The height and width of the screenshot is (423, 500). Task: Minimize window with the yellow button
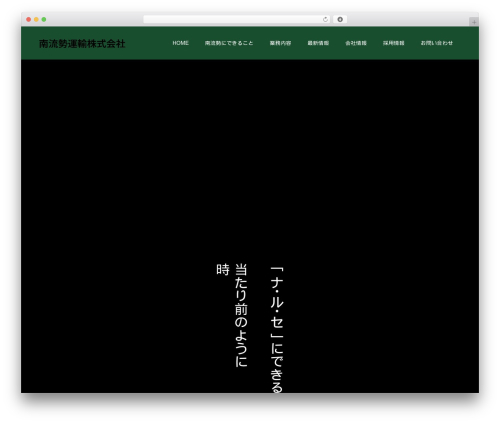(x=36, y=20)
